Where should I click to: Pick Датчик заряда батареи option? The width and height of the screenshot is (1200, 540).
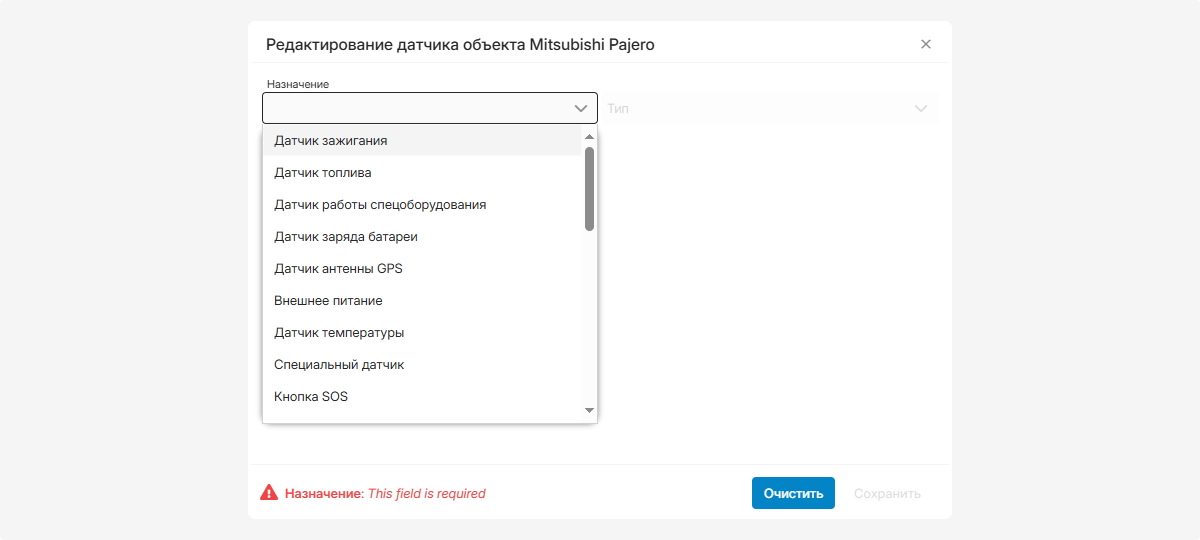pyautogui.click(x=346, y=237)
